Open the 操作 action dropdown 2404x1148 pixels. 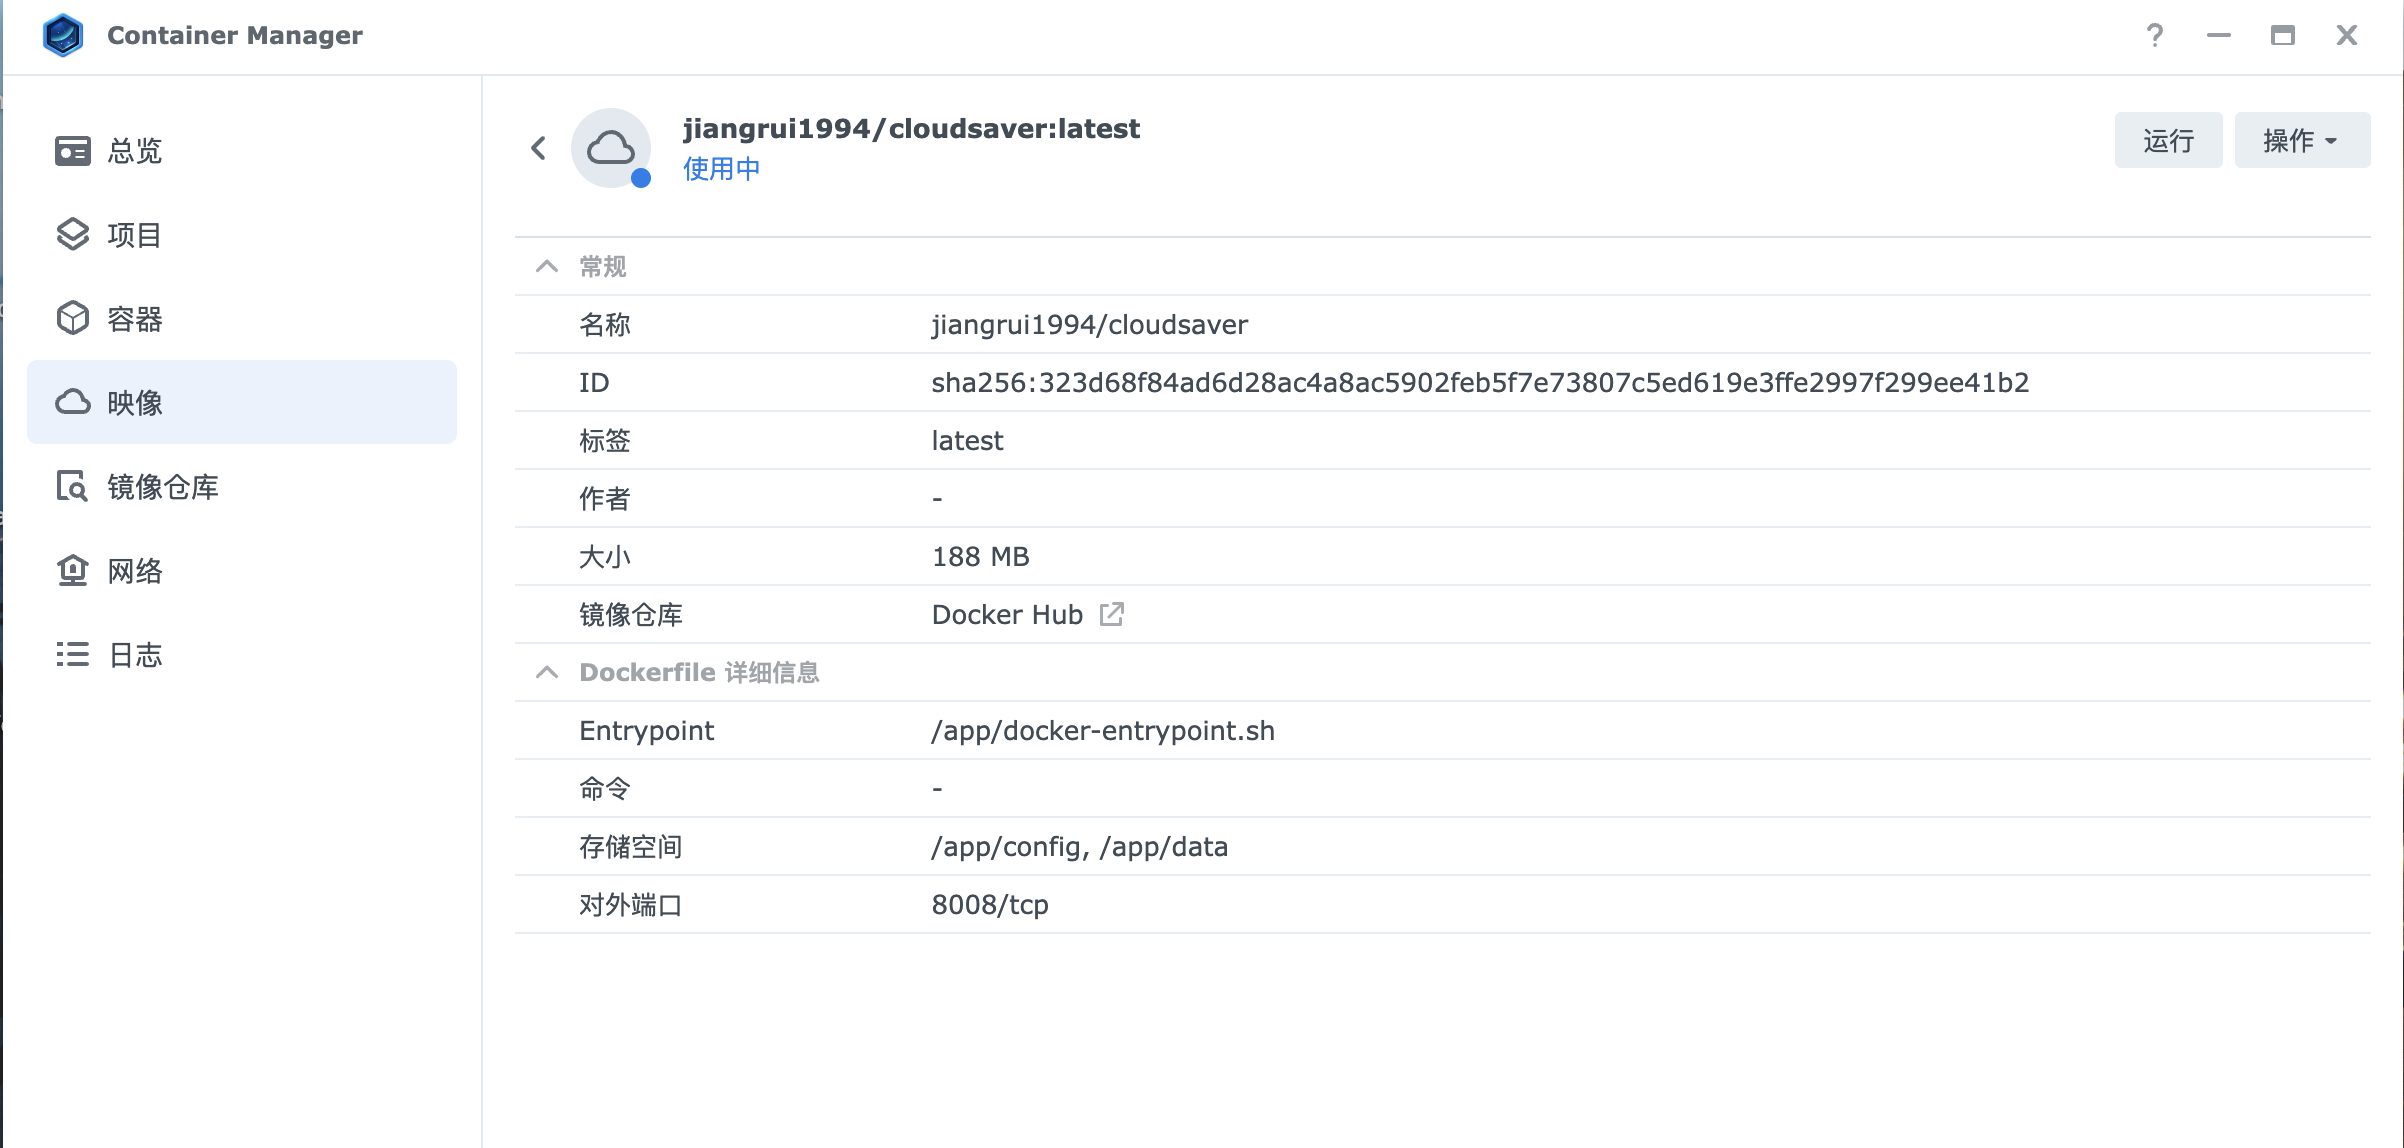2301,141
